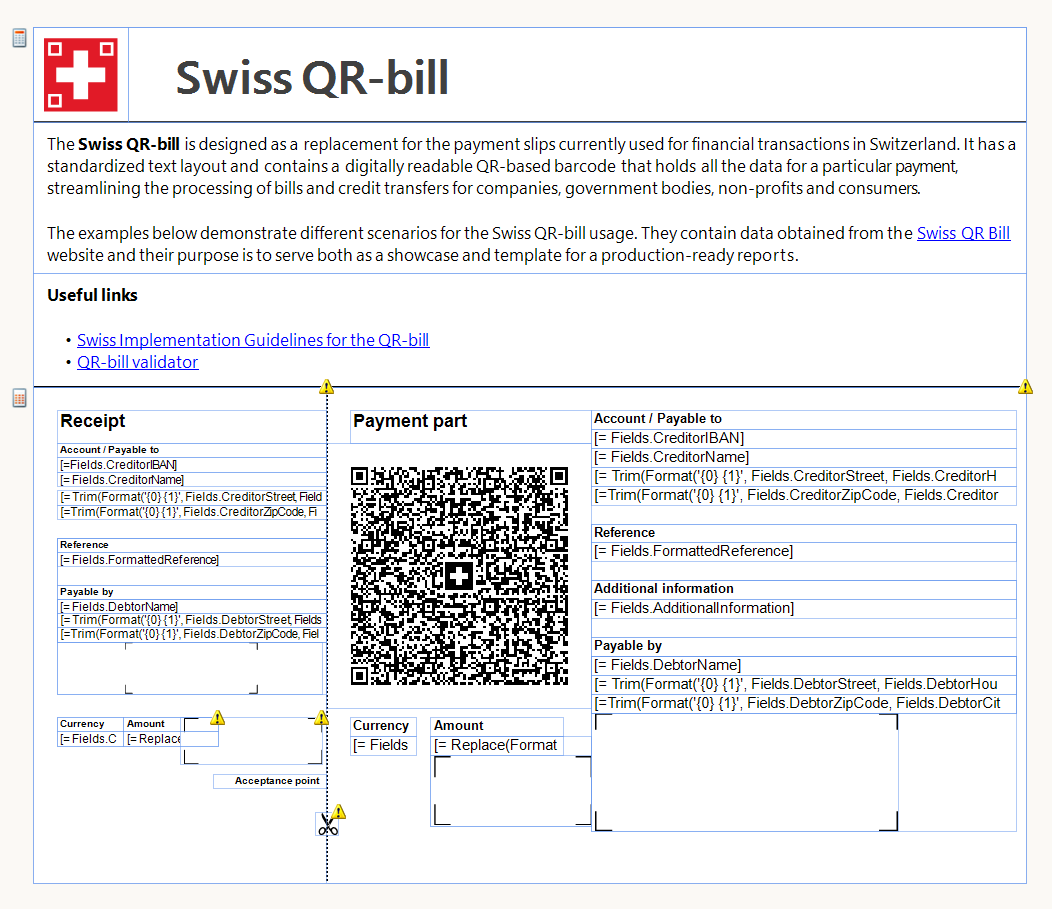Select the Swiss flag logo picture

(81, 74)
